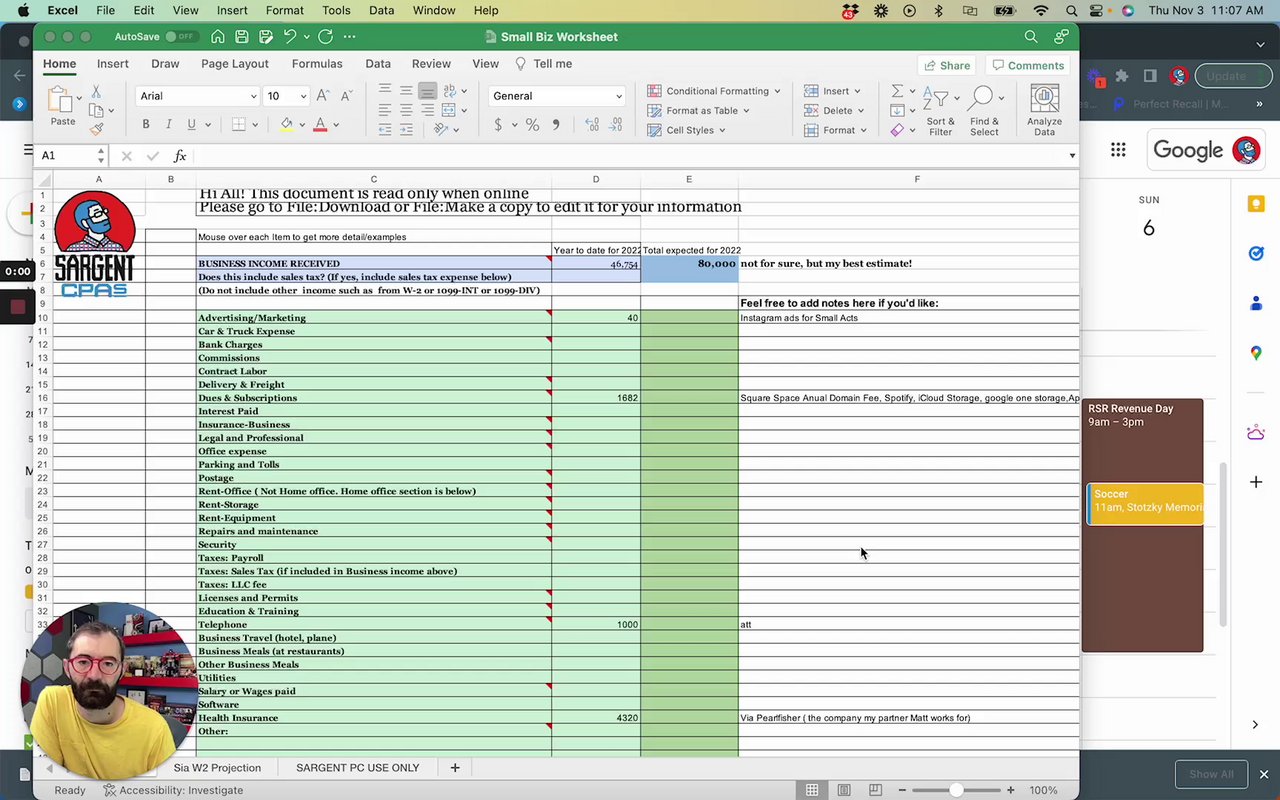Click the Merge cells icon

[x=449, y=110]
